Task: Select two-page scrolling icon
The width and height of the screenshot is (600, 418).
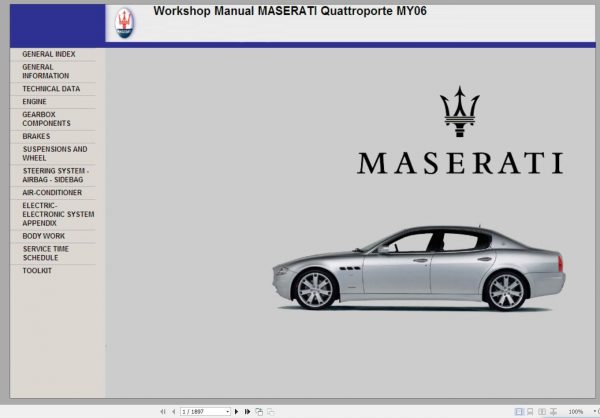Action: (553, 412)
